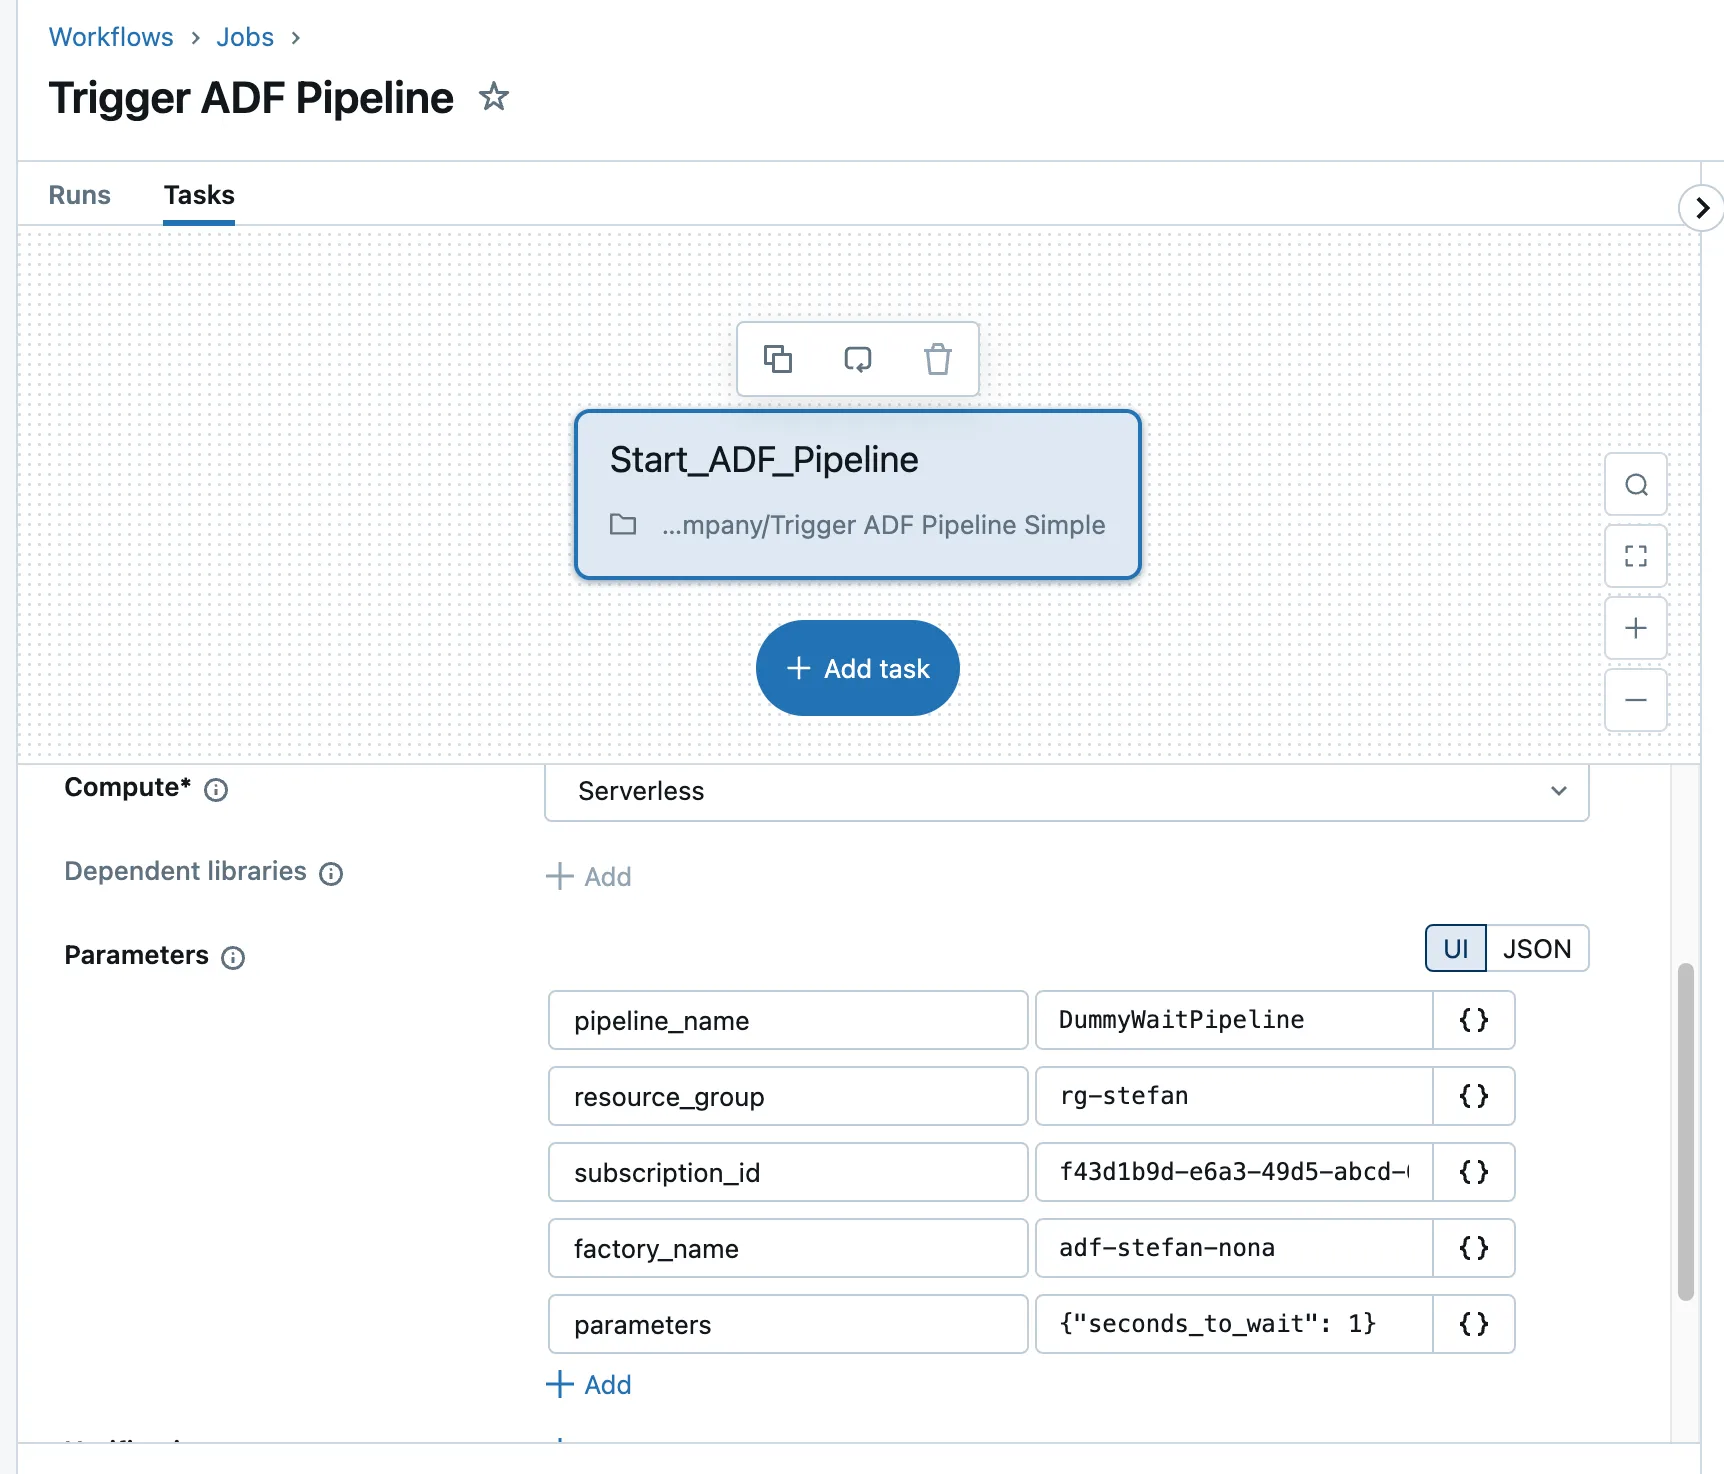Open the Workflows breadcrumb link

click(111, 37)
